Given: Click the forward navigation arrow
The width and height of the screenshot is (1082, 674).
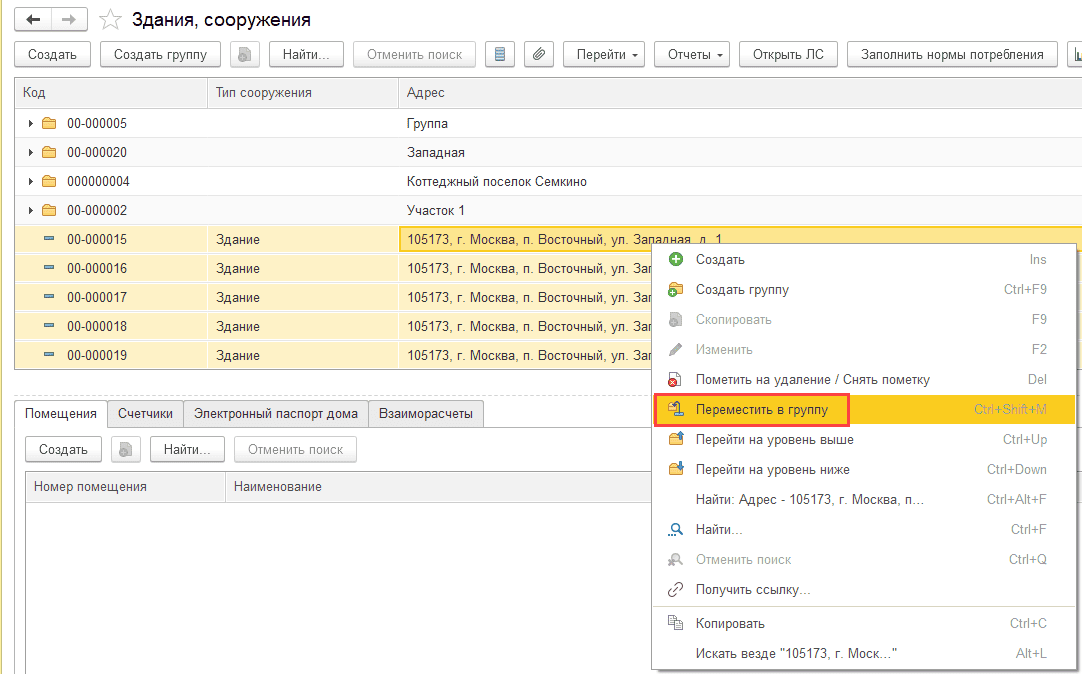Looking at the screenshot, I should [x=68, y=19].
